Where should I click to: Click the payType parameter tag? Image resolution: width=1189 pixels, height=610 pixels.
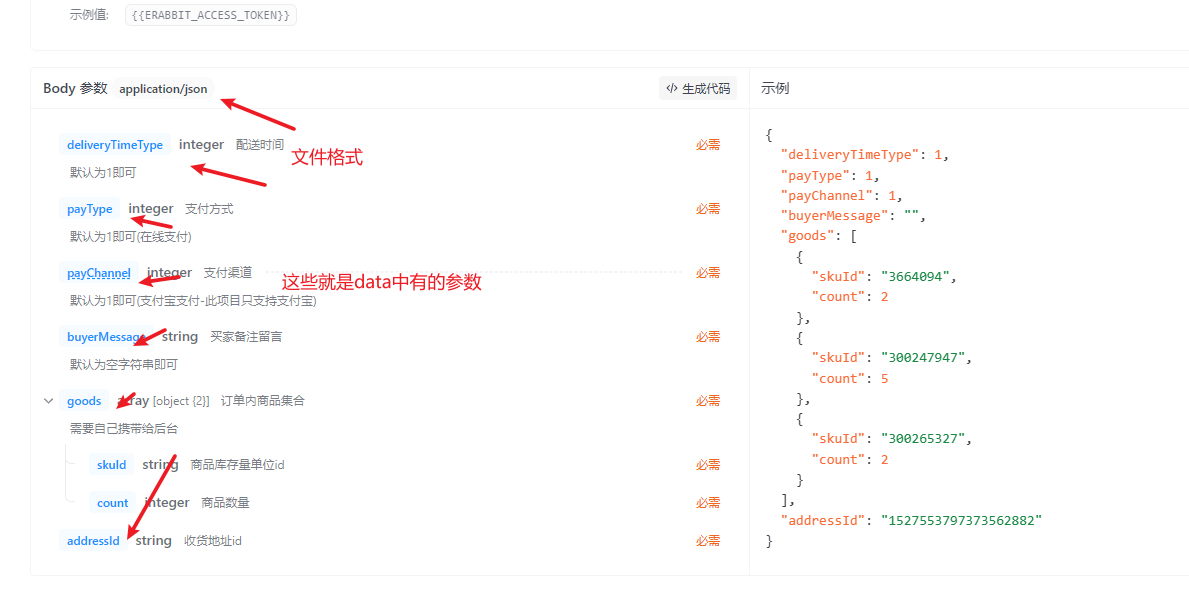[x=89, y=209]
